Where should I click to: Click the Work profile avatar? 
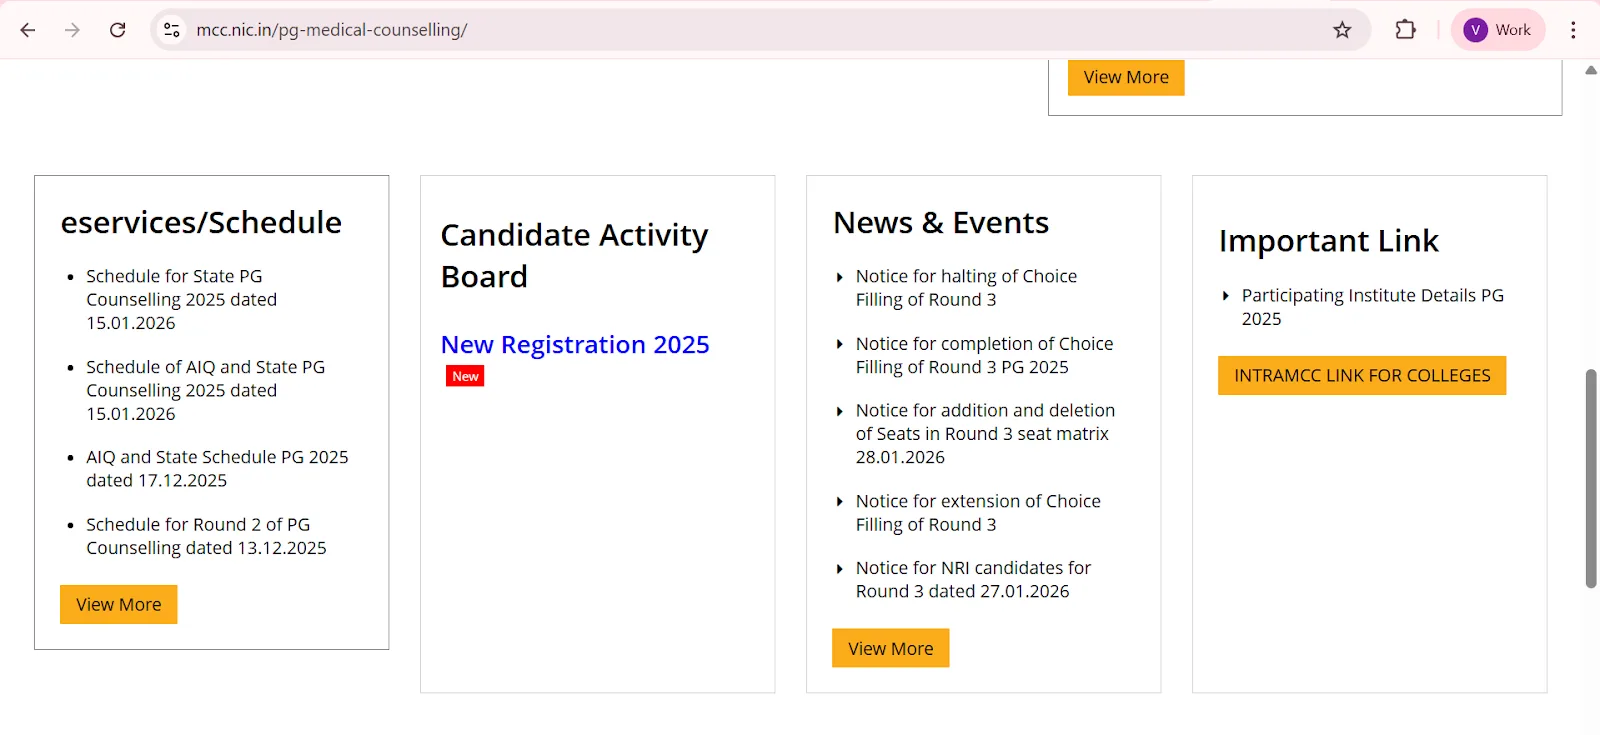coord(1496,29)
